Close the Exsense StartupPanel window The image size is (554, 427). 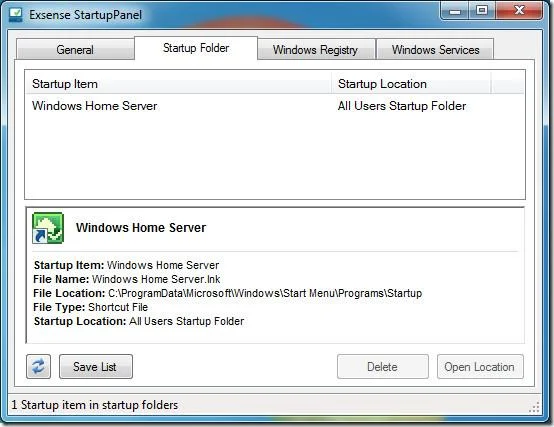[519, 11]
